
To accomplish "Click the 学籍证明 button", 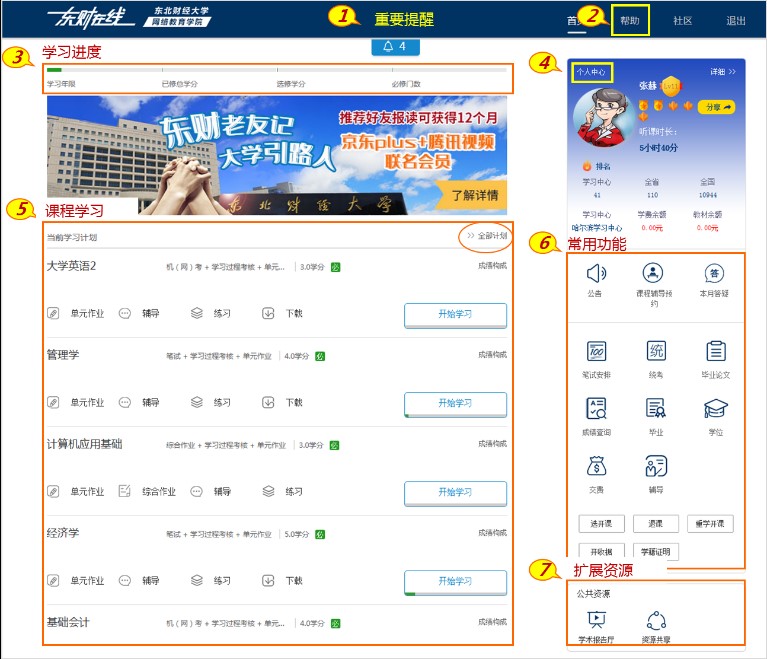I will pos(655,551).
